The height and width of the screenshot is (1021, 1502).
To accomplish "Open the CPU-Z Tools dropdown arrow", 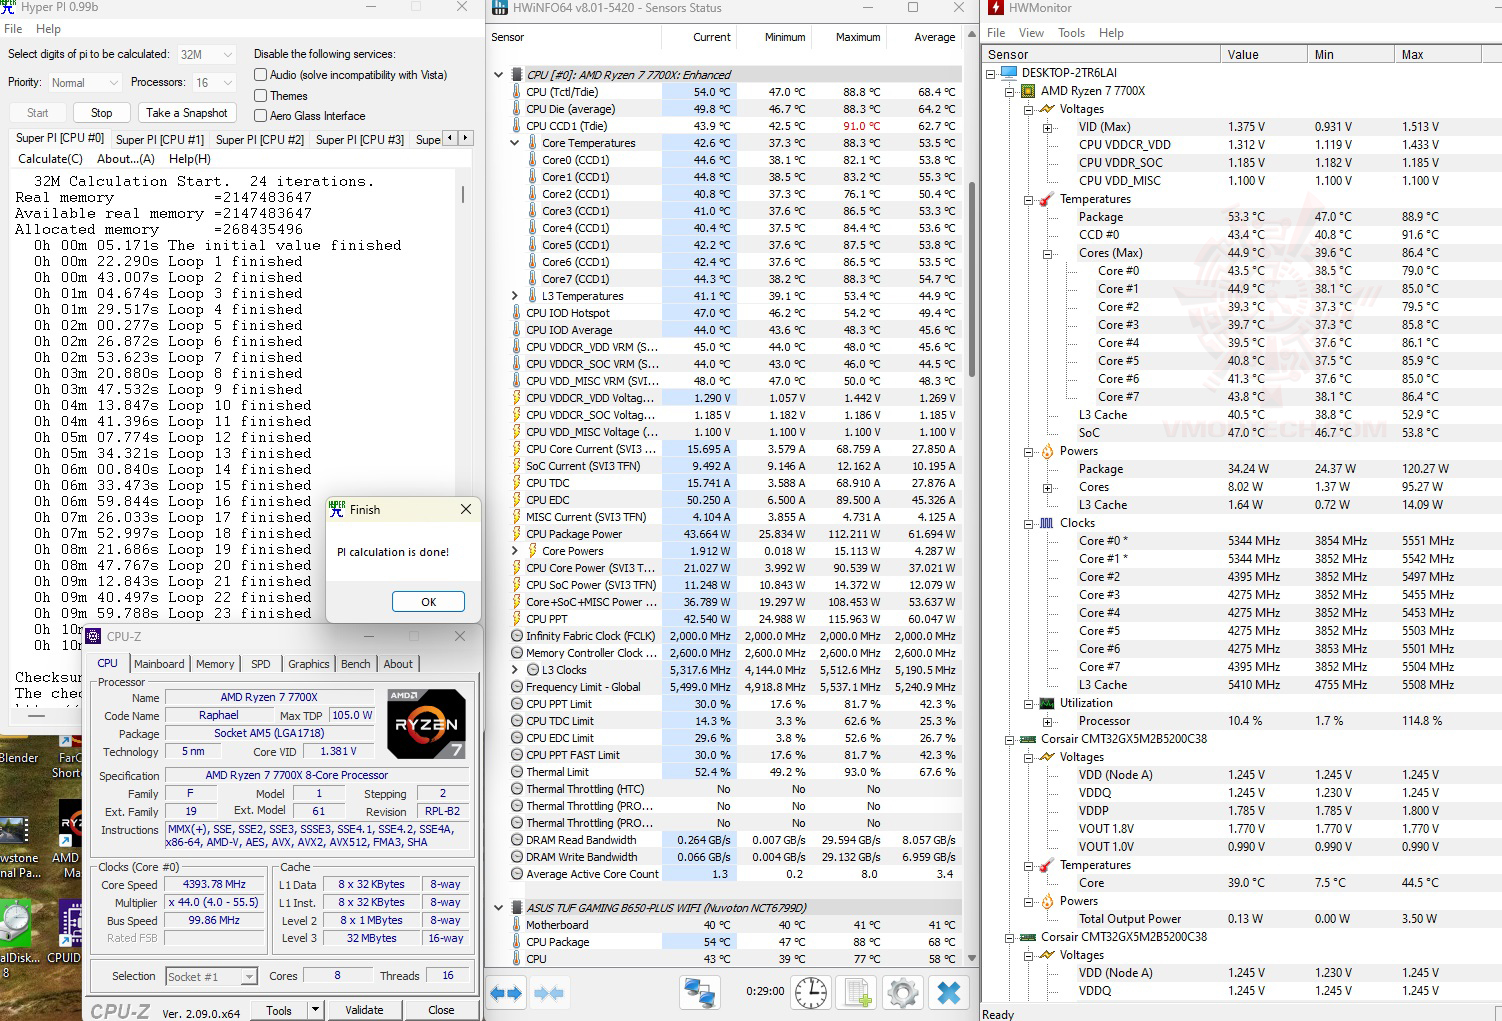I will click(315, 1010).
